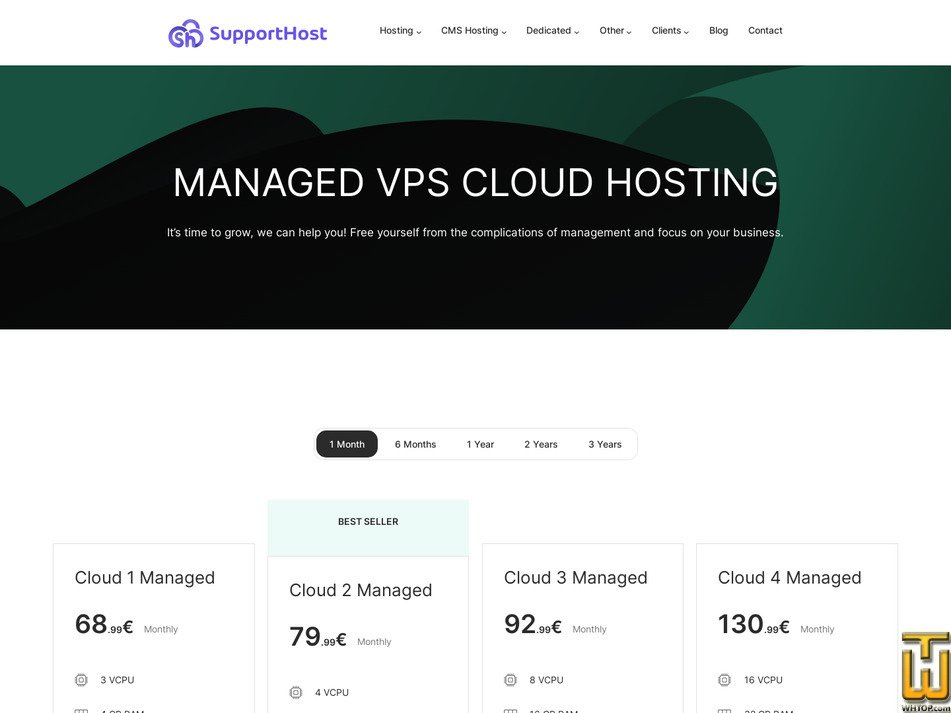Select Contact in the navigation
Screen dimensions: 951x713
pyautogui.click(x=765, y=31)
